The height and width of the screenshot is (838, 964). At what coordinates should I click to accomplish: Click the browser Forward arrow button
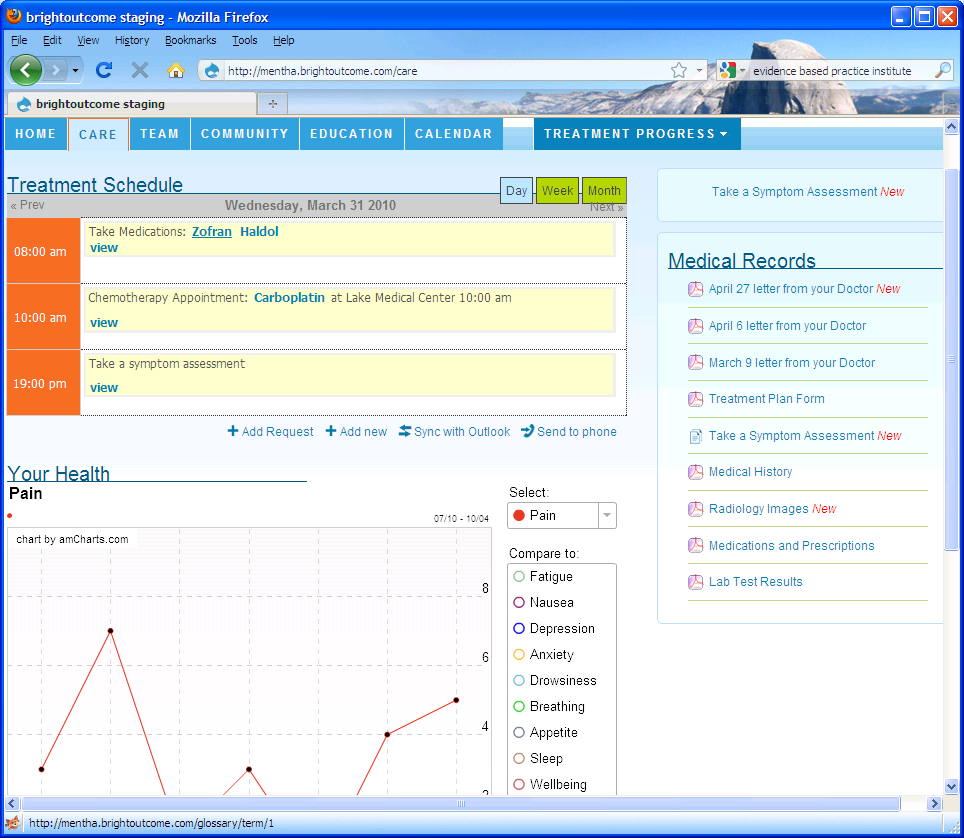(55, 70)
